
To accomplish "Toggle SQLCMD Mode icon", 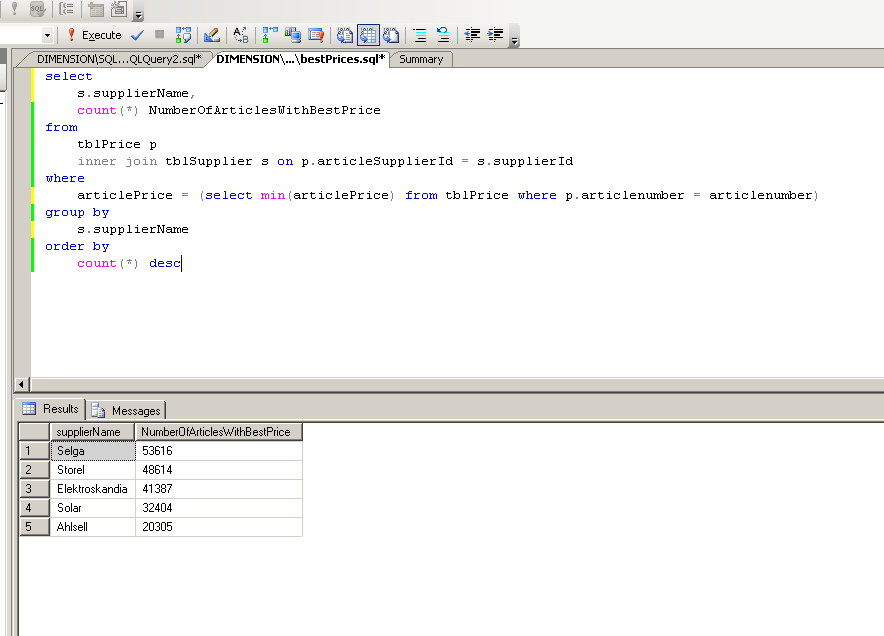I will (x=316, y=35).
